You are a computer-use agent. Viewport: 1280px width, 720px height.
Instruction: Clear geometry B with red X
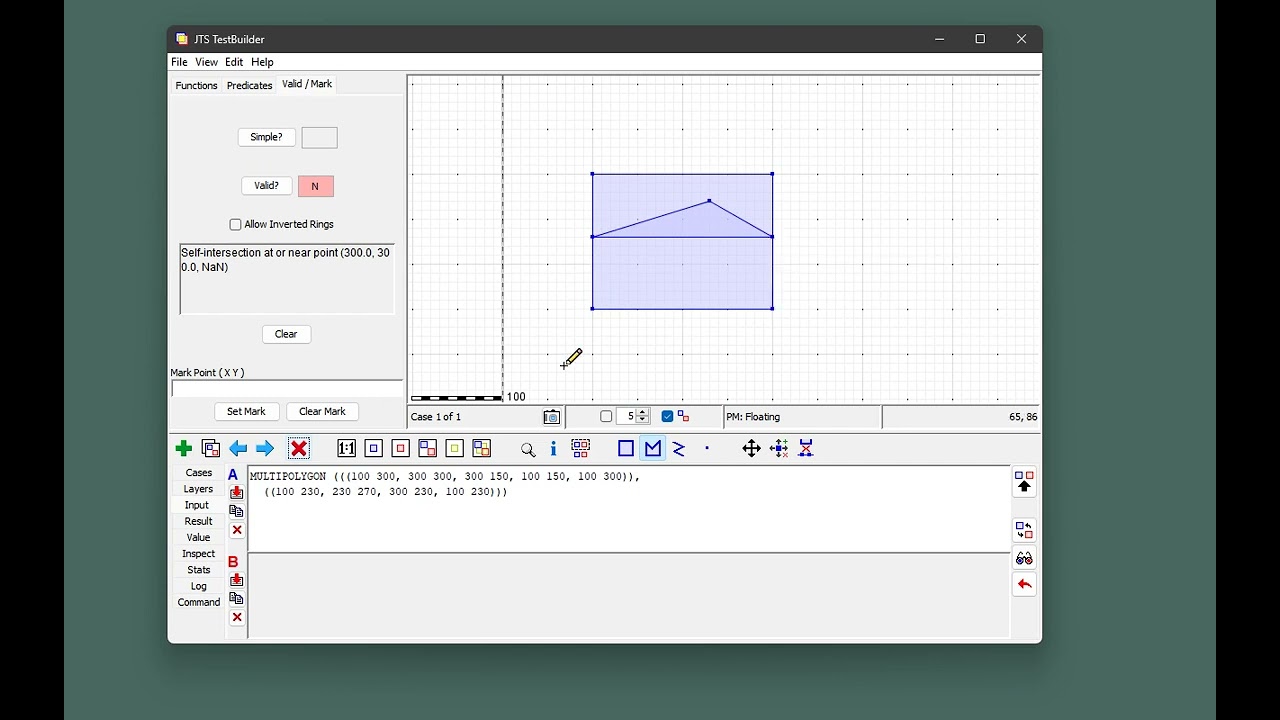(237, 617)
